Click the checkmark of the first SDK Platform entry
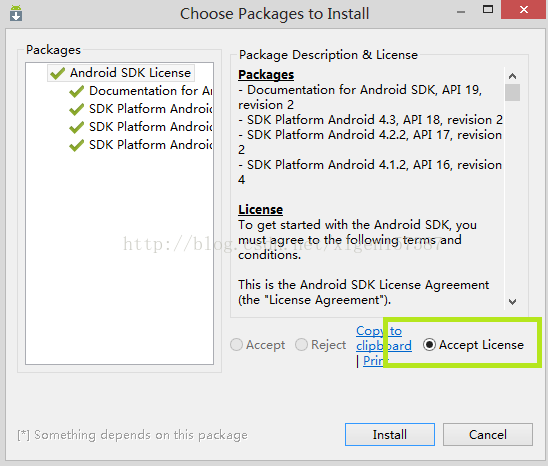The image size is (548, 466). click(77, 109)
